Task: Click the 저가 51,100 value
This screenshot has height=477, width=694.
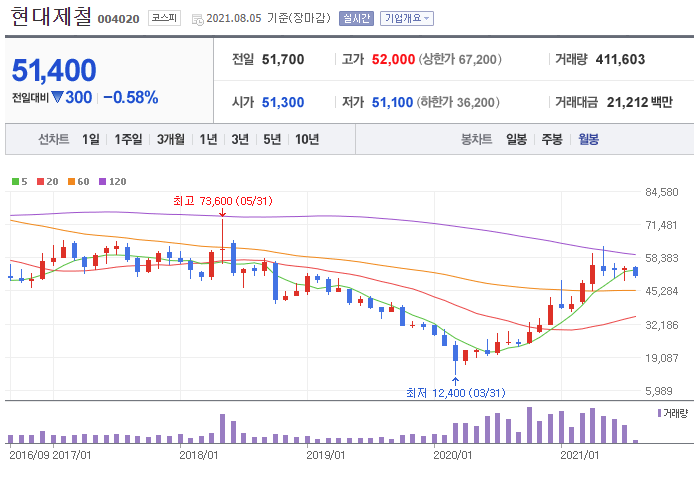Action: [x=392, y=102]
